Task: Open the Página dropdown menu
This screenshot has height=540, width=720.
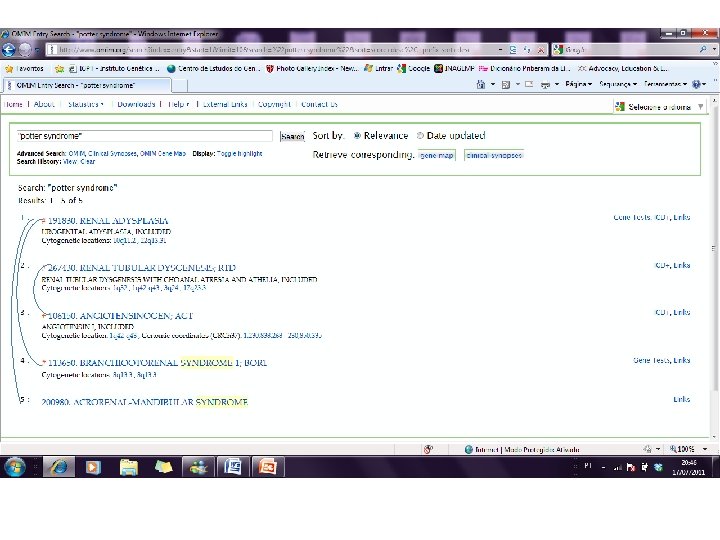Action: [578, 84]
